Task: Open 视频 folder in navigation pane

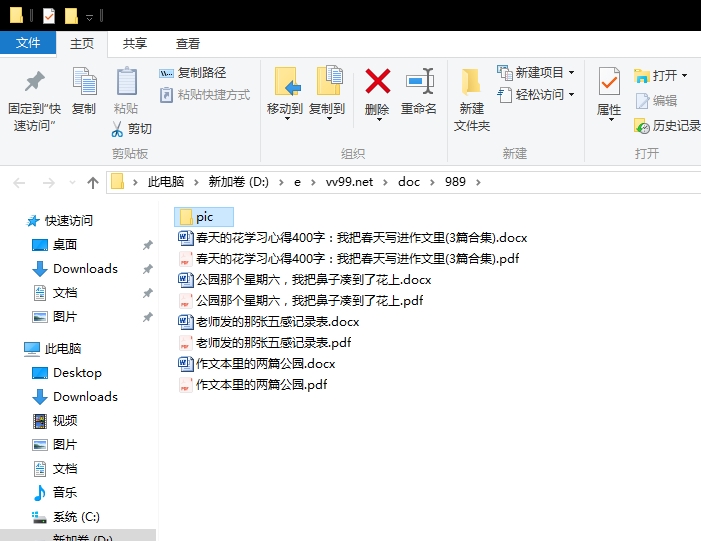Action: [55, 421]
